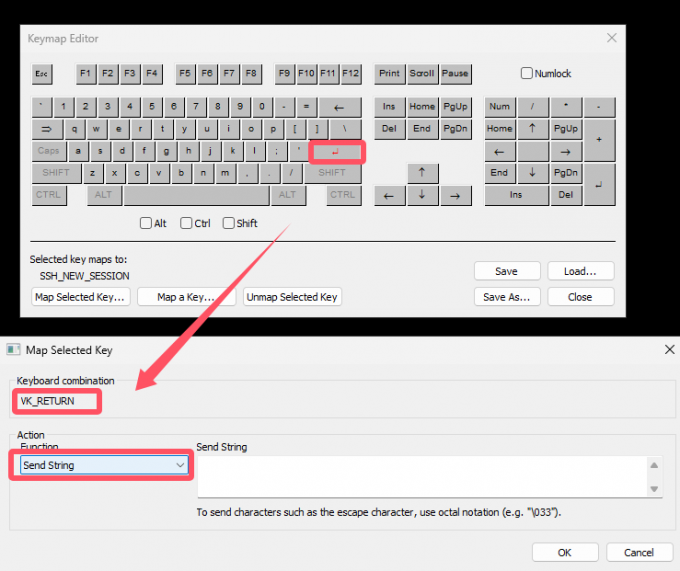Click Send String scrollbar up arrow
680x571 pixels.
pyautogui.click(x=654, y=465)
